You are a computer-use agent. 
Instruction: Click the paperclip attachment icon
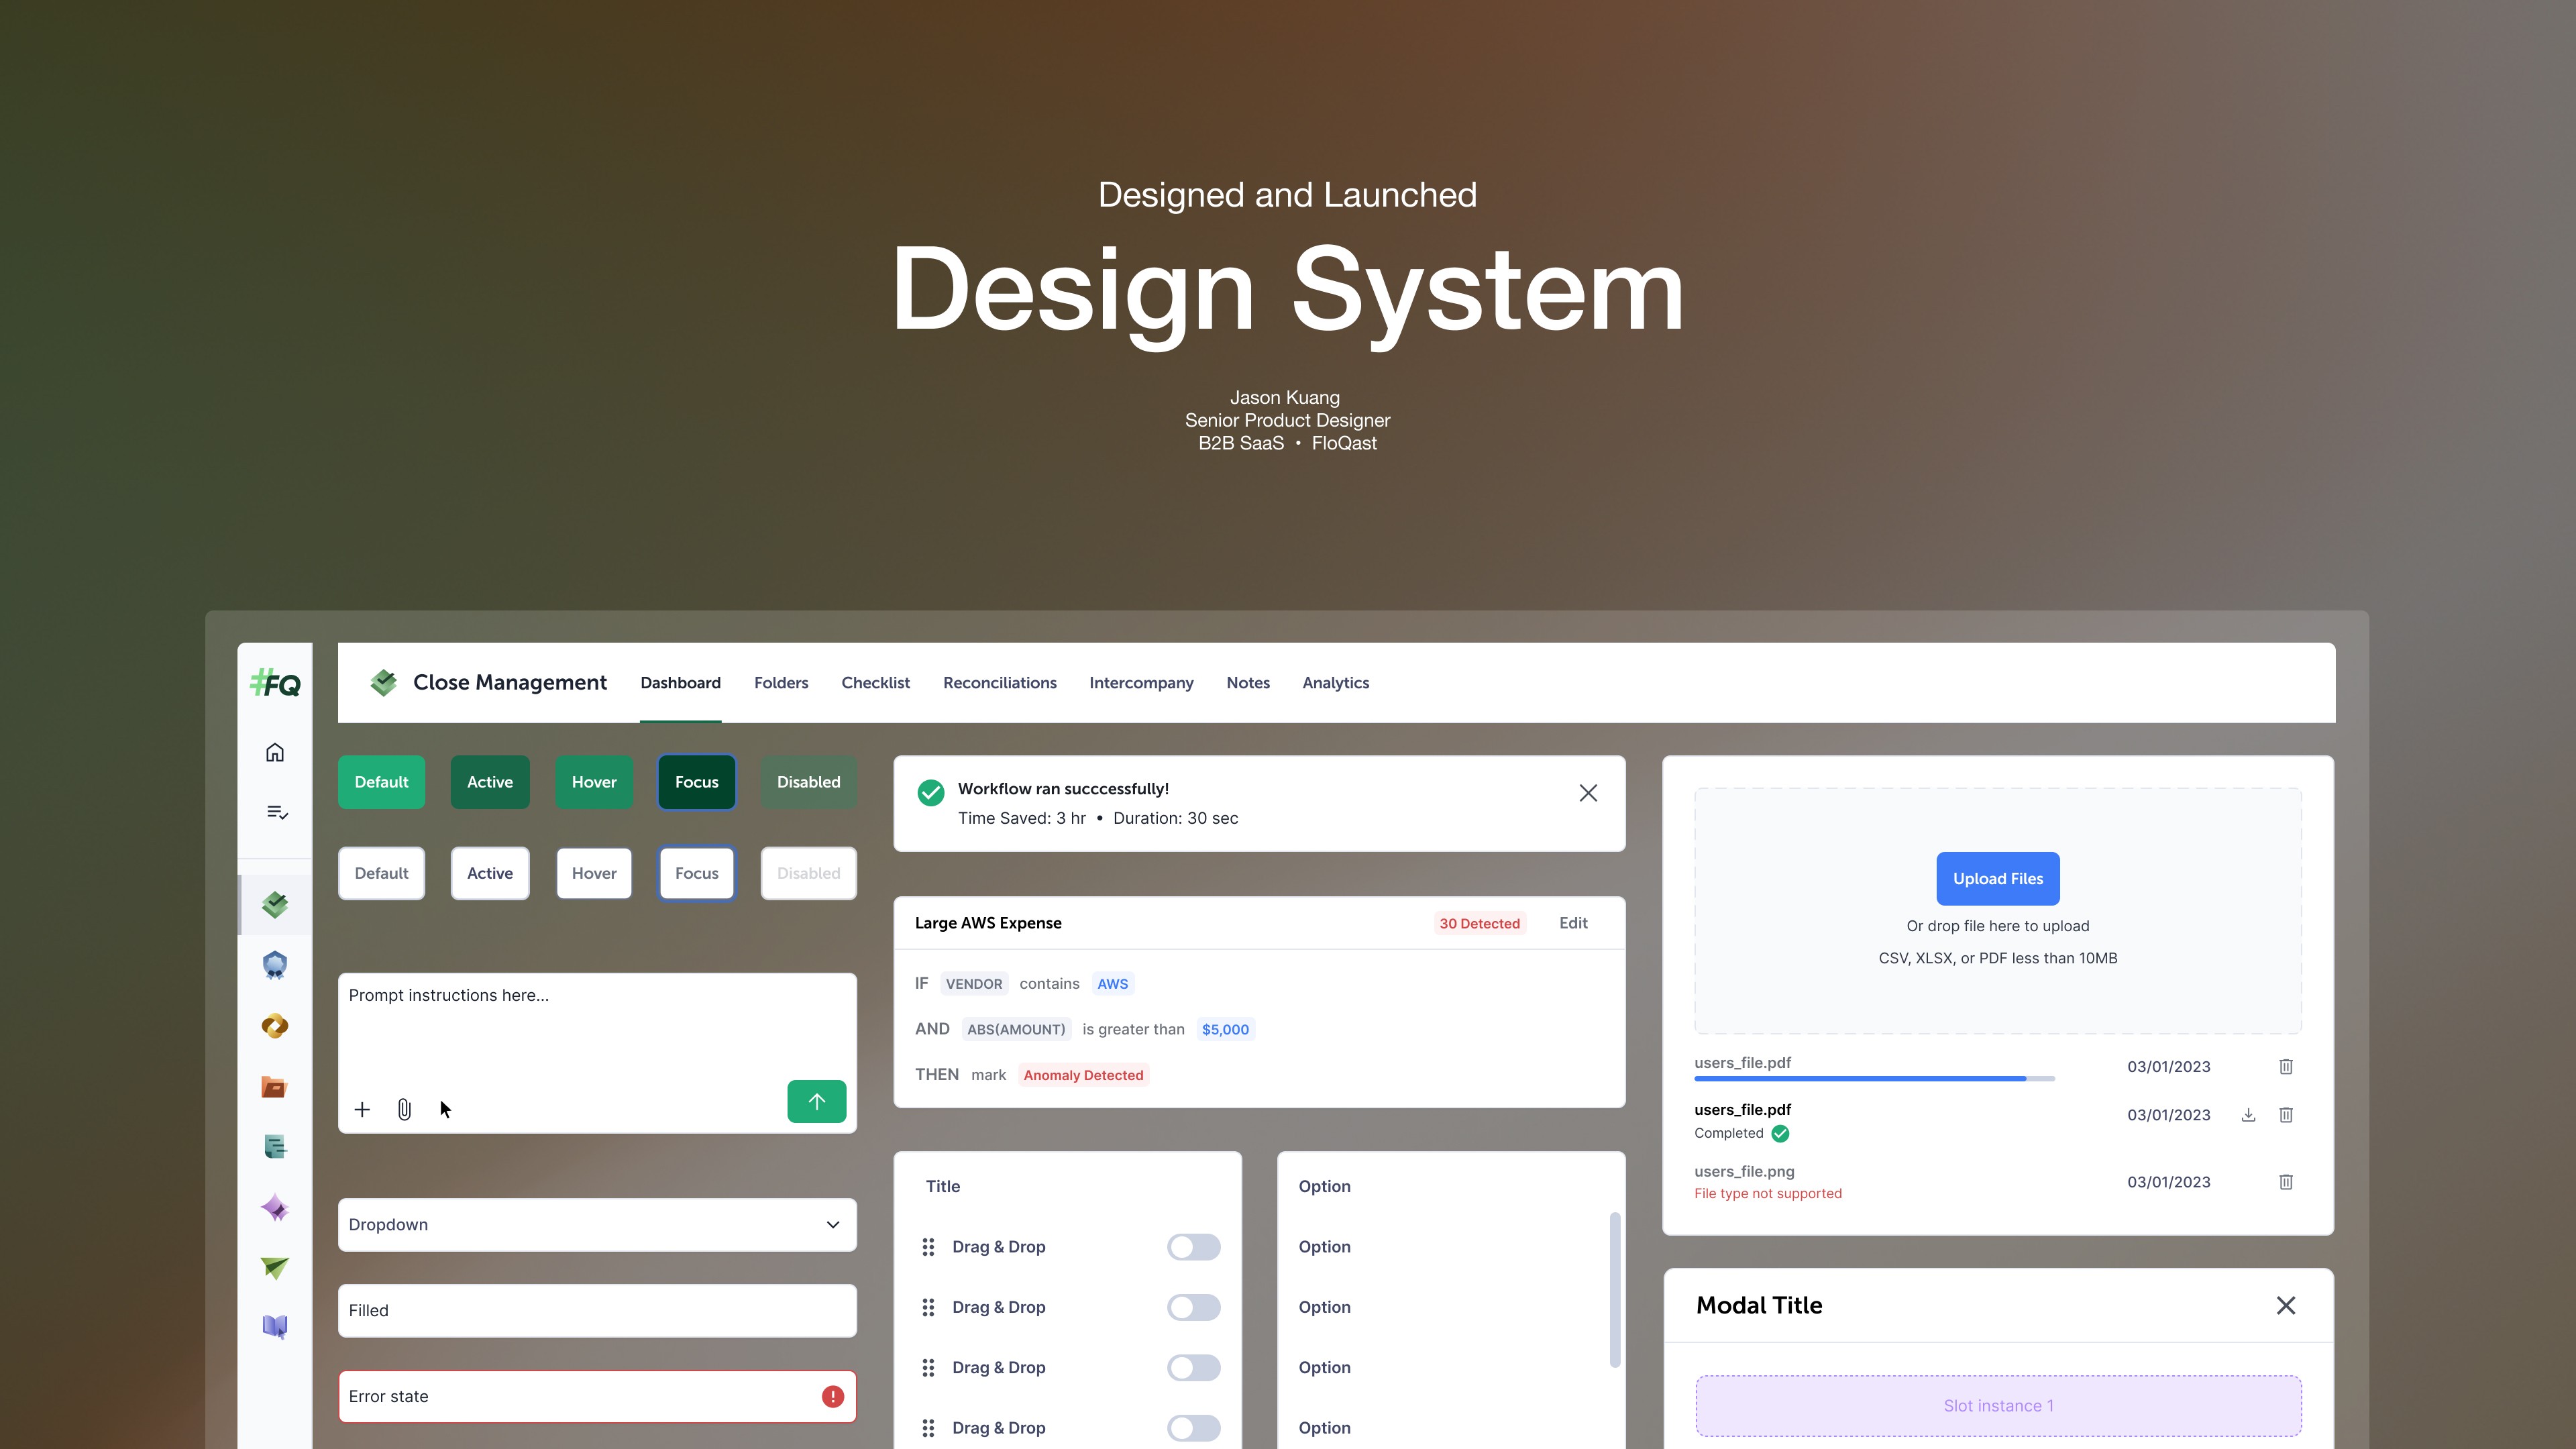point(404,1109)
